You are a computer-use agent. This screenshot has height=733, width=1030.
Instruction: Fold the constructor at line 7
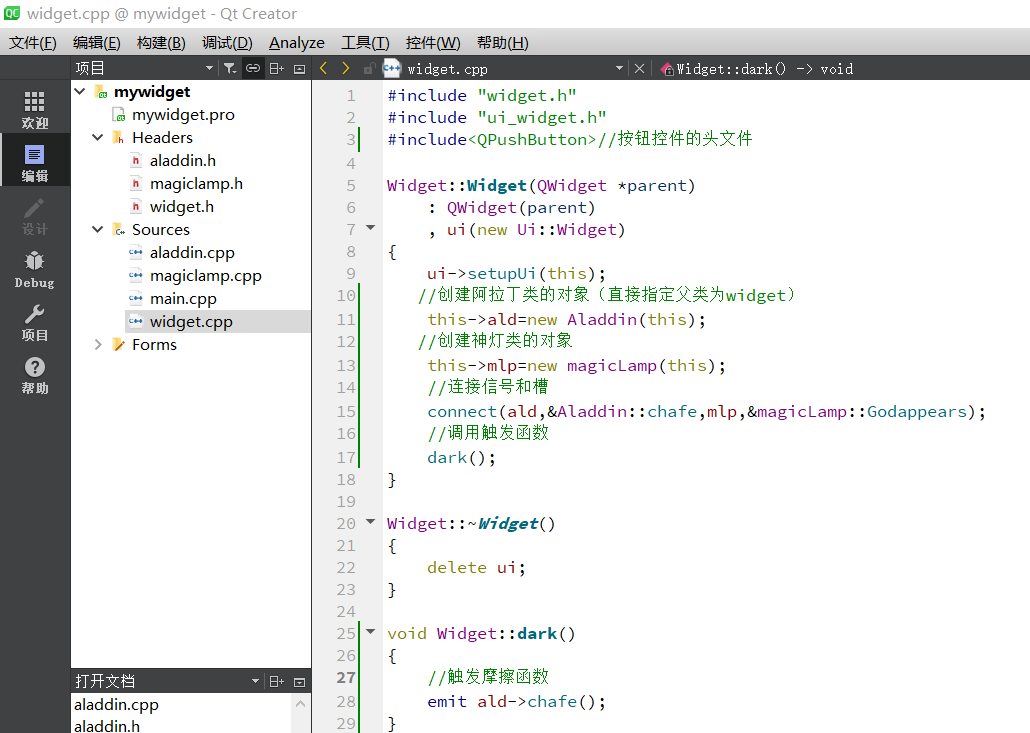pyautogui.click(x=370, y=228)
